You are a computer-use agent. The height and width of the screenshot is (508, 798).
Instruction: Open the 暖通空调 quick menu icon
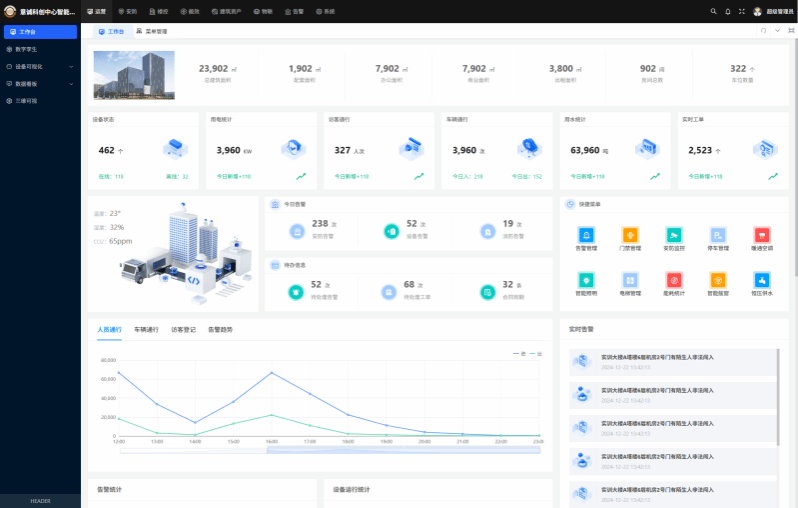click(762, 234)
